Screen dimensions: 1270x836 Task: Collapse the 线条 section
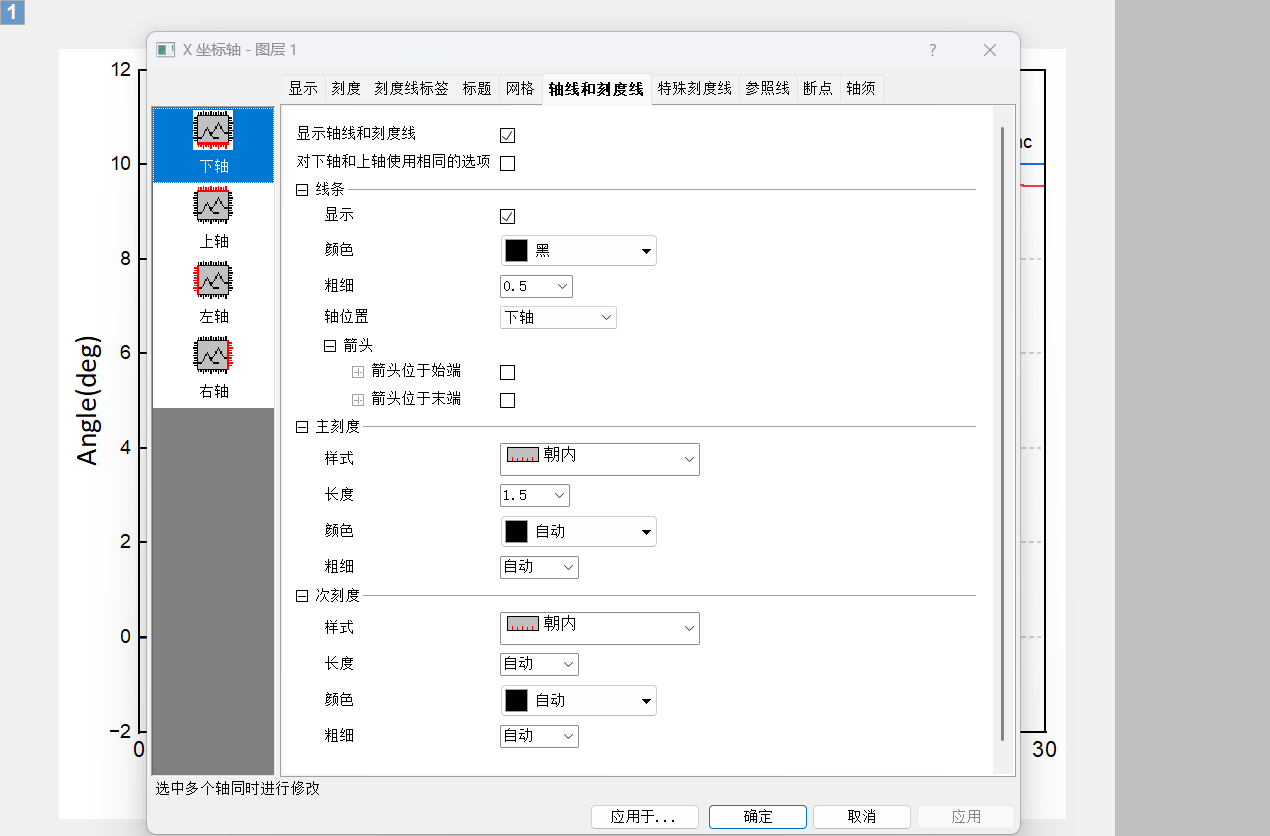point(301,189)
